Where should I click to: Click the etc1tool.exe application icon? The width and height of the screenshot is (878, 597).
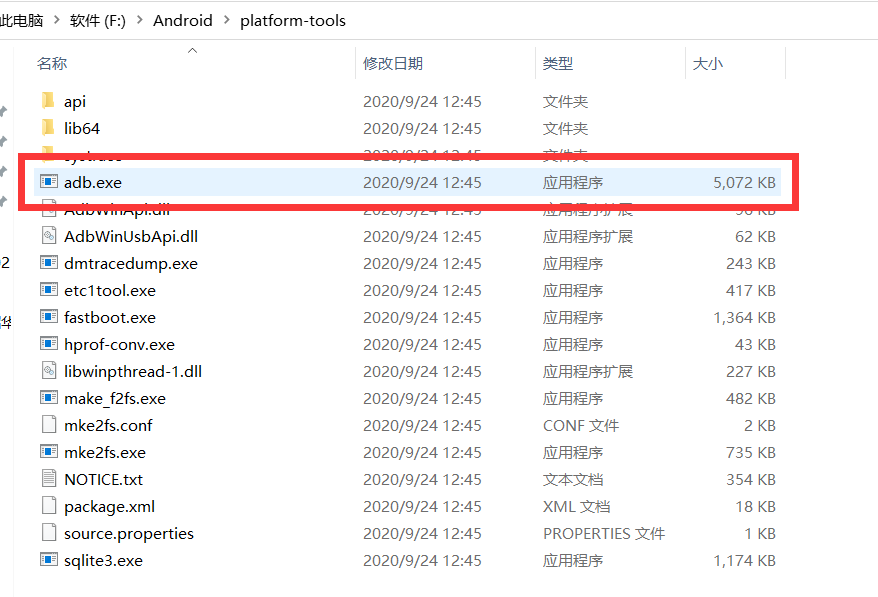(49, 290)
